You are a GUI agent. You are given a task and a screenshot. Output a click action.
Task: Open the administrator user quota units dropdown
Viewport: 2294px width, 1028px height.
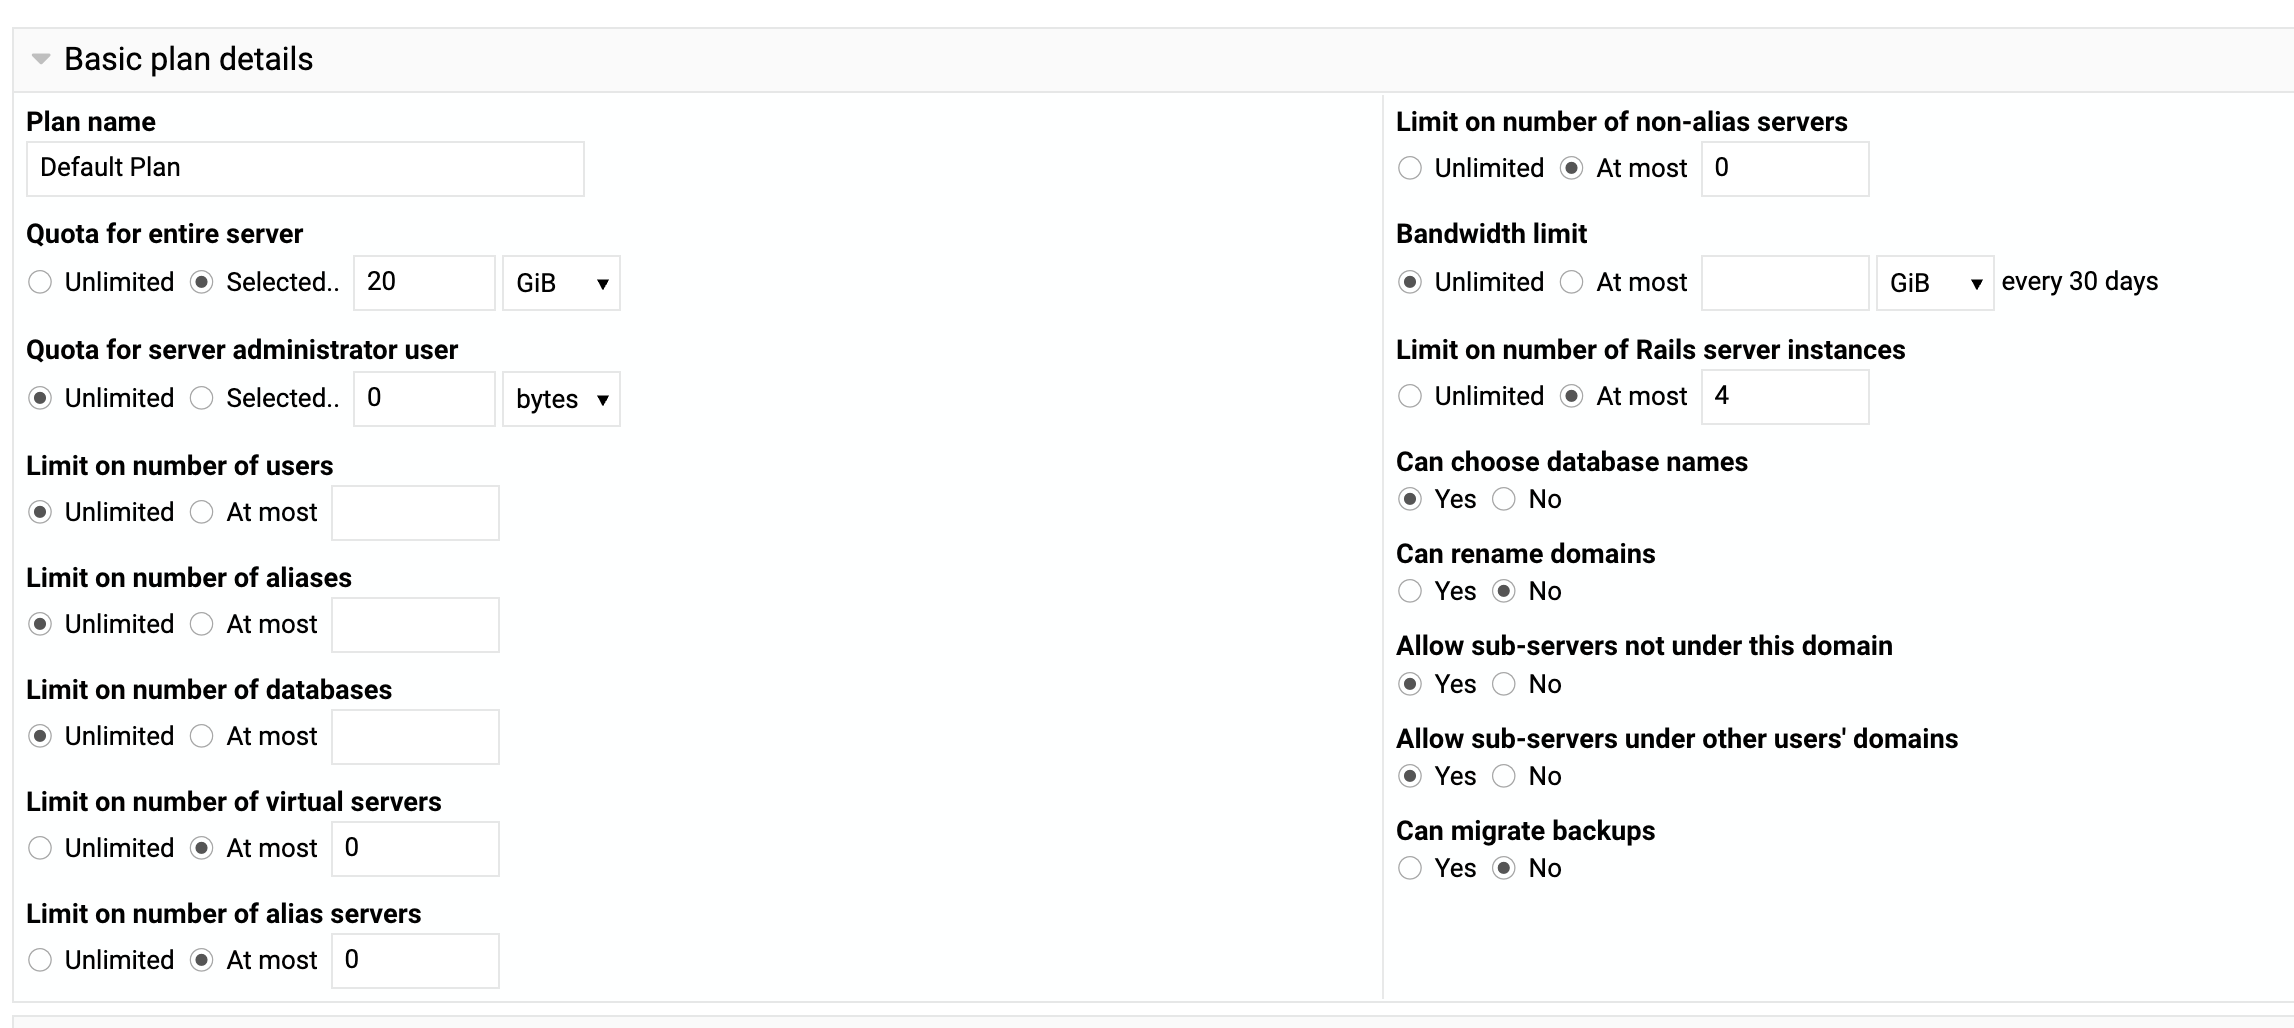point(561,399)
